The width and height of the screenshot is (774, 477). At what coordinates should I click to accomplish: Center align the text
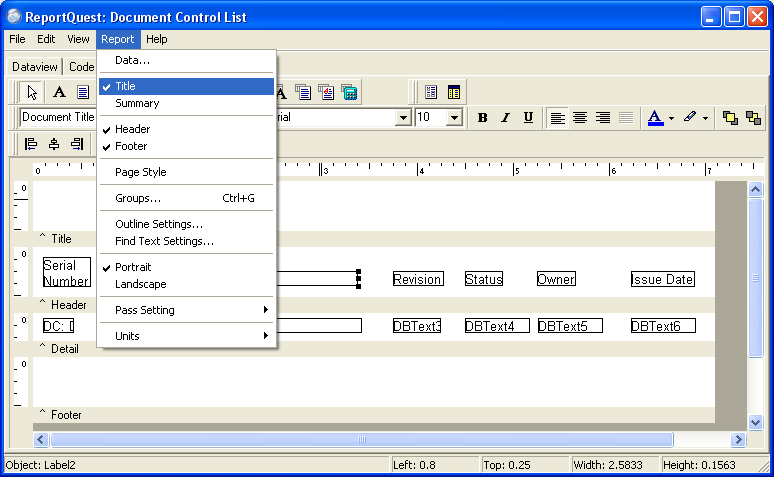tap(580, 118)
